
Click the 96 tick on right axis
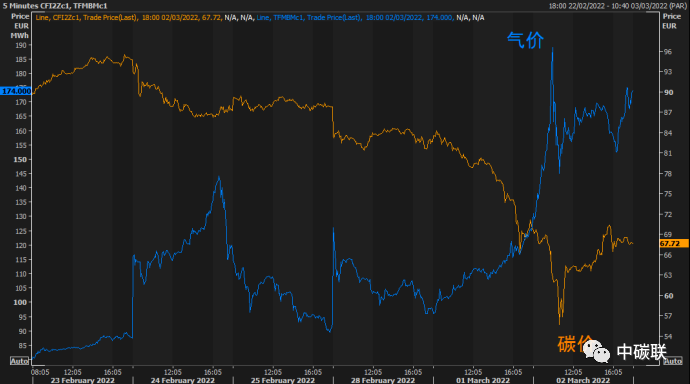click(x=668, y=51)
